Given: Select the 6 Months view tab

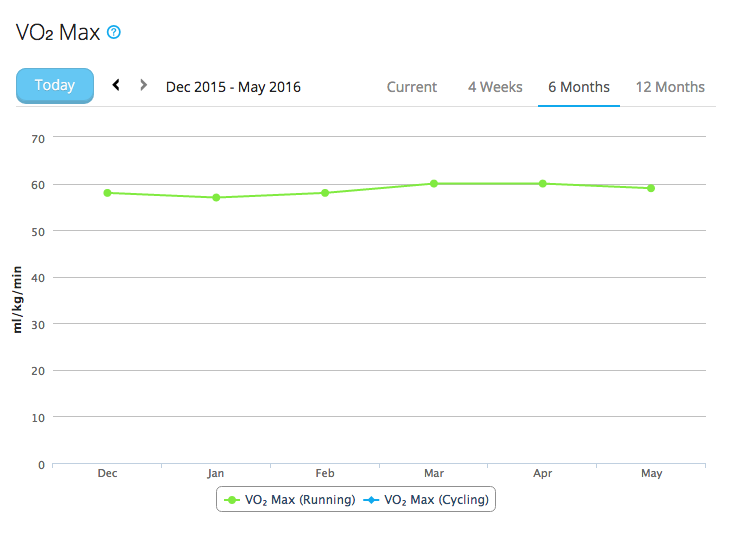Looking at the screenshot, I should [x=579, y=87].
